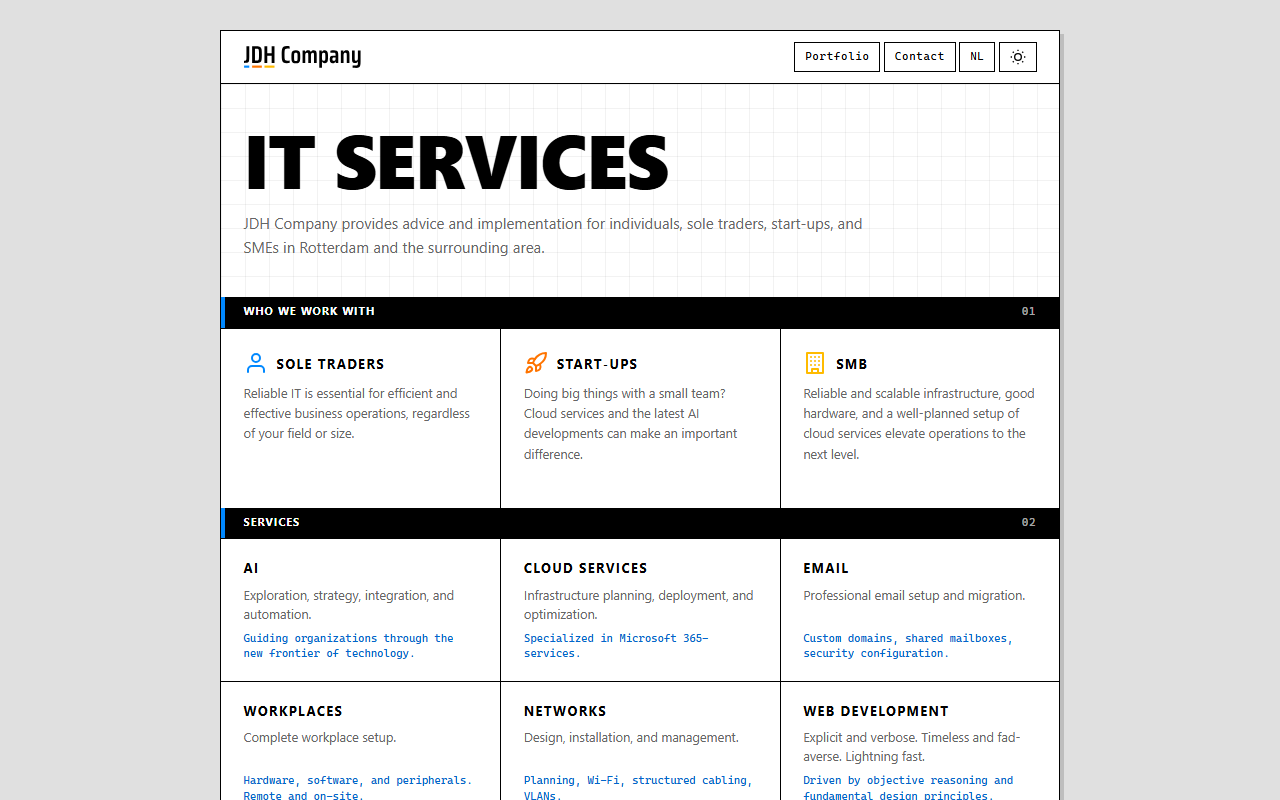The width and height of the screenshot is (1280, 800).
Task: Click the section number 02
Action: pyautogui.click(x=1028, y=522)
